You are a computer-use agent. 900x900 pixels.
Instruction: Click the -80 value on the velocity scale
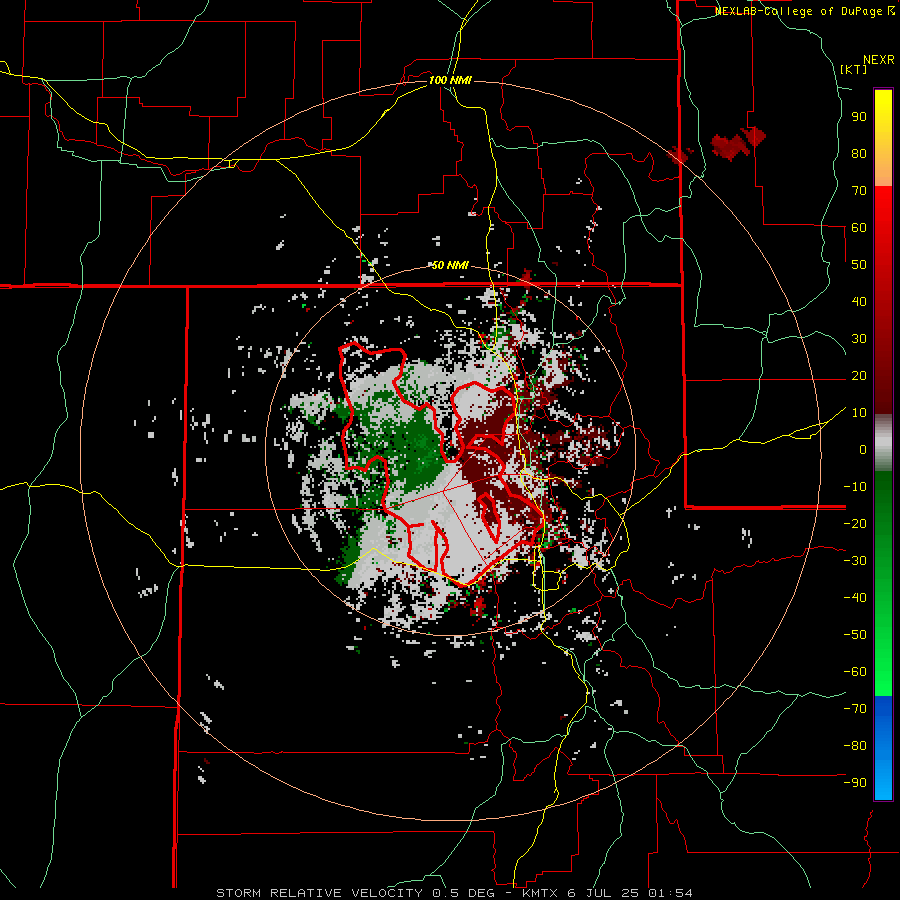(855, 746)
